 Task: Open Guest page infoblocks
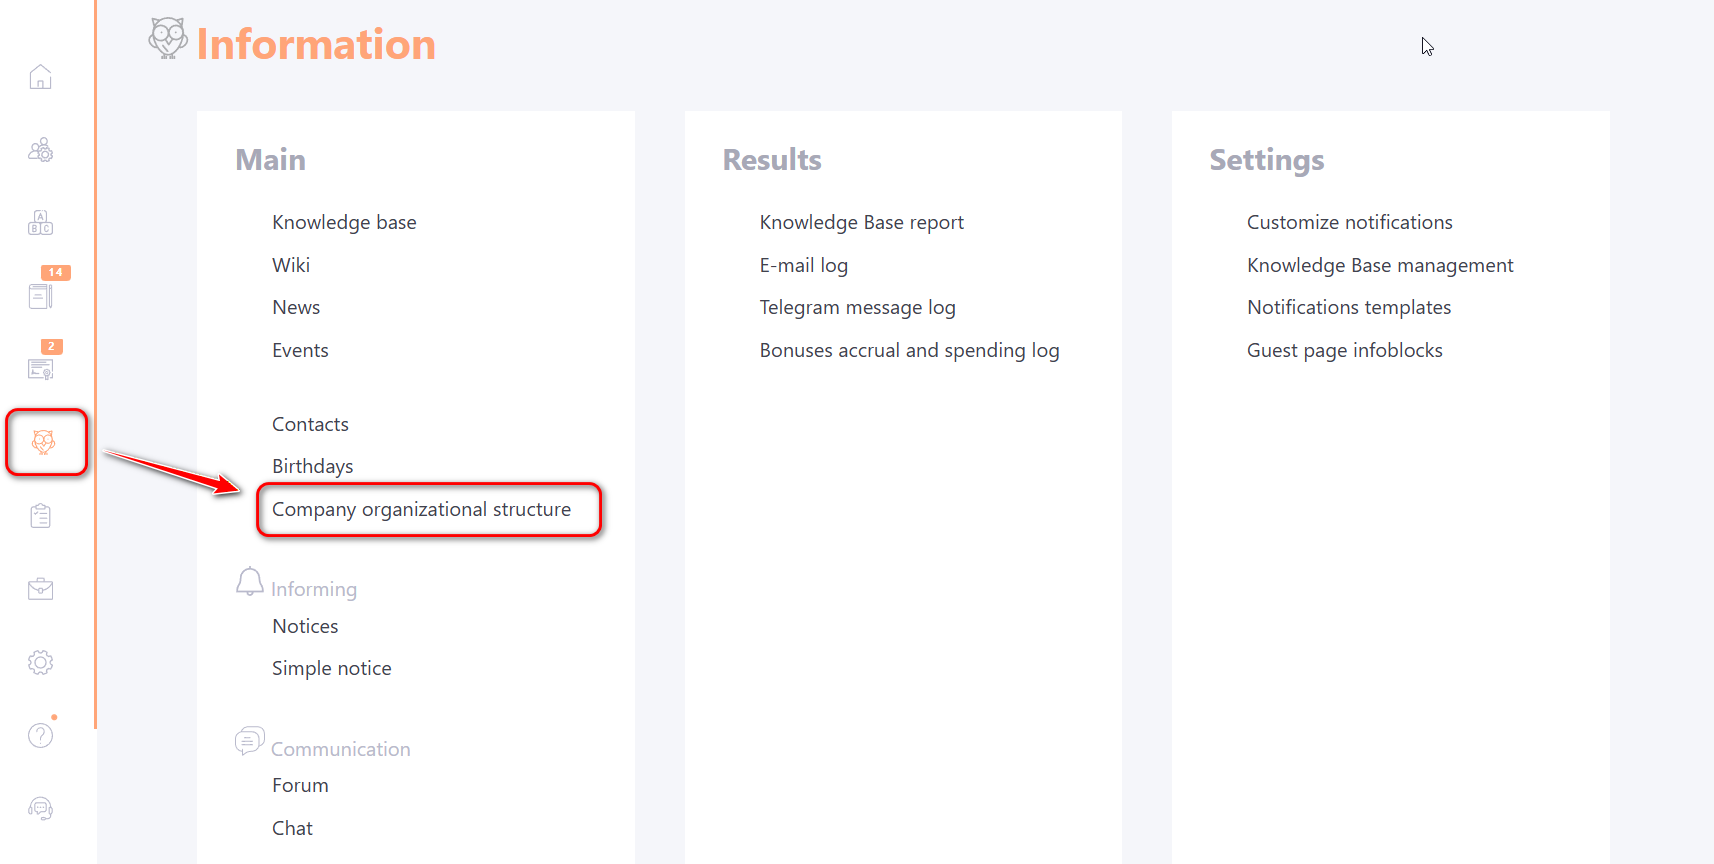(1344, 351)
